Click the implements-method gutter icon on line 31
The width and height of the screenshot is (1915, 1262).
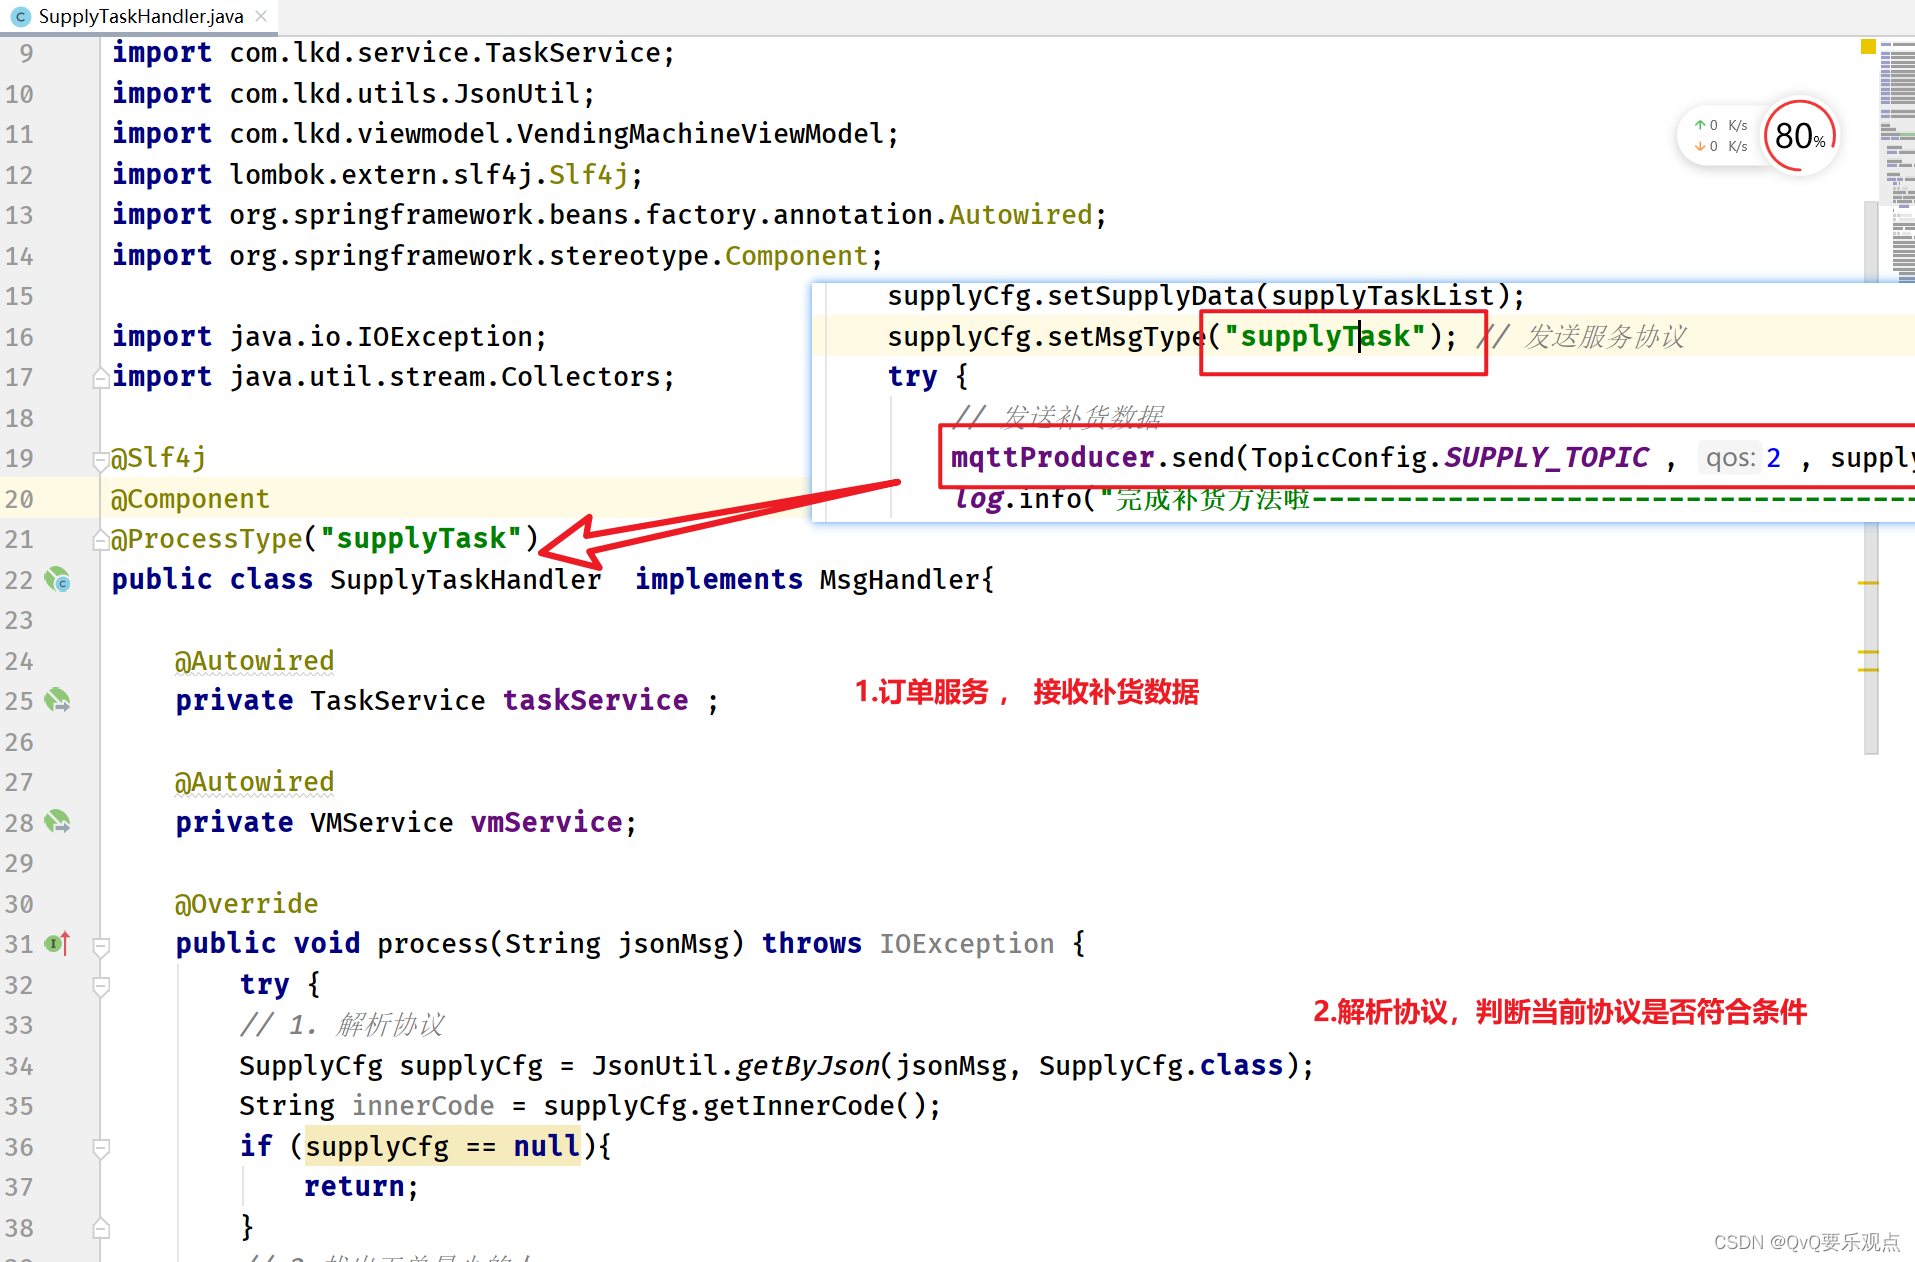58,944
